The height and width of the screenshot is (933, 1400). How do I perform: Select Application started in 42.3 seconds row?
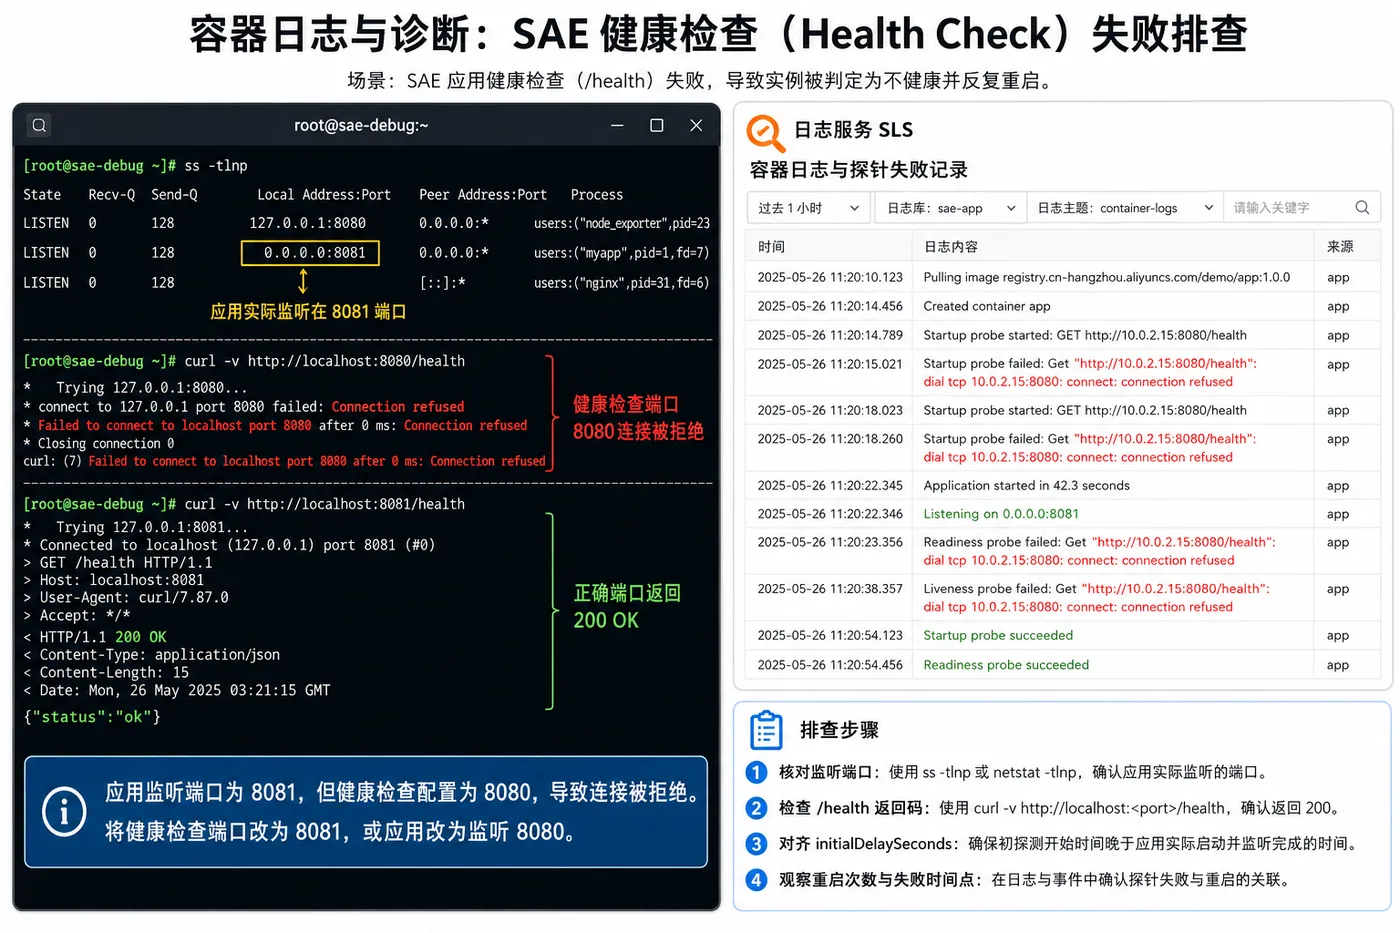click(x=1063, y=485)
